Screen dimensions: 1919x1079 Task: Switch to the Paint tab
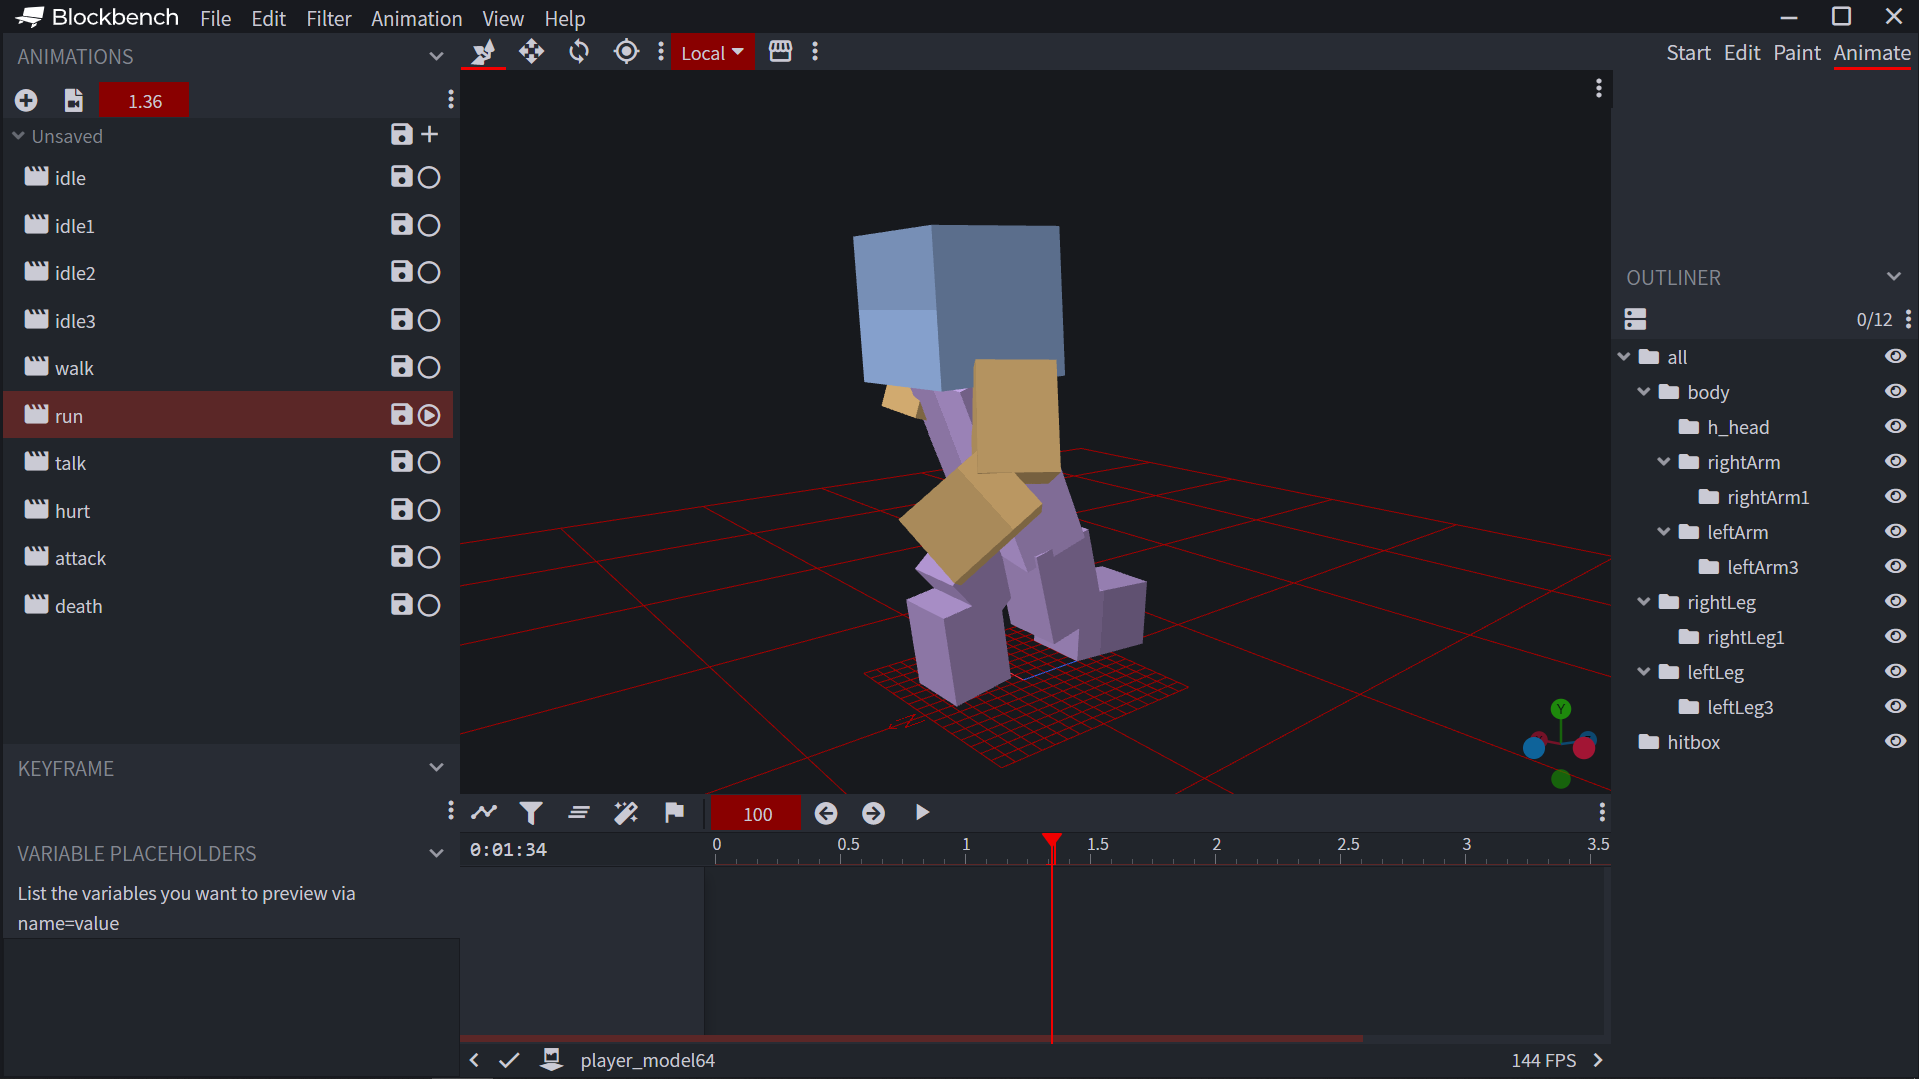[x=1796, y=53]
